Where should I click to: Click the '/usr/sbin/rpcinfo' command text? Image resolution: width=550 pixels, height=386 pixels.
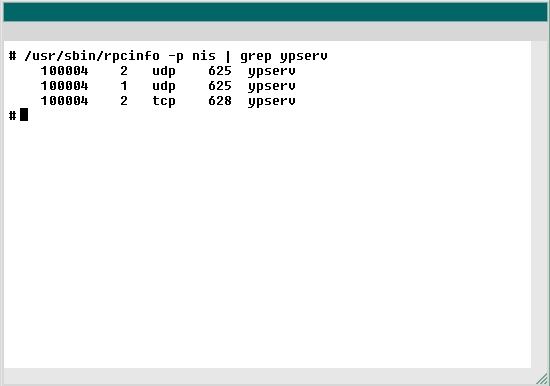click(92, 56)
